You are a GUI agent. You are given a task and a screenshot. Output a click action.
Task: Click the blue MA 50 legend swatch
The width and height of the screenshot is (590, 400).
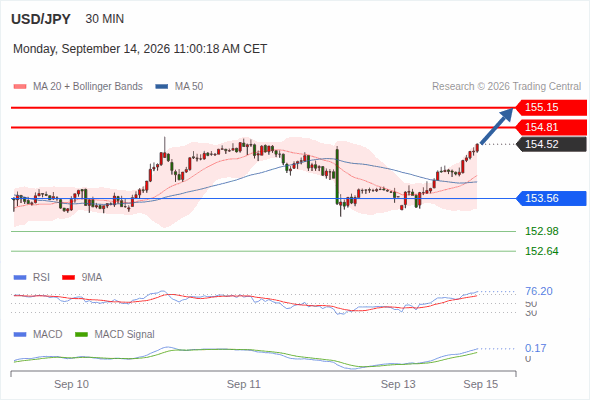coord(162,87)
